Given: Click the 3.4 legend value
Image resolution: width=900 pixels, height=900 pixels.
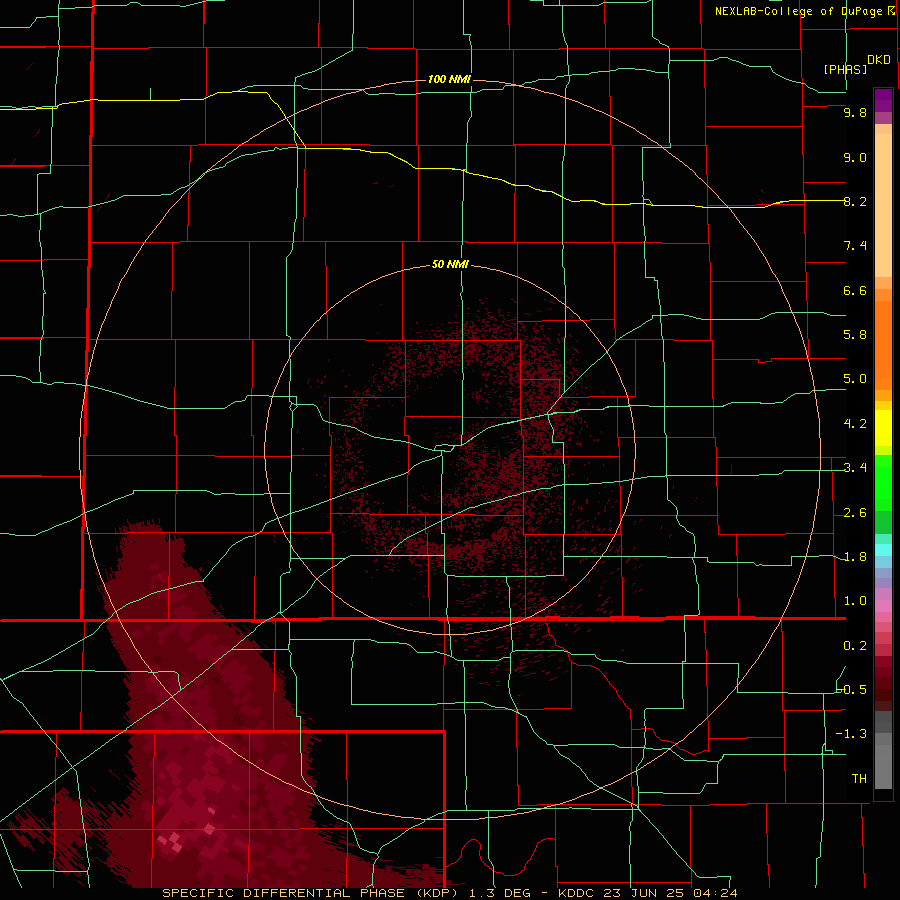Looking at the screenshot, I should click(855, 468).
